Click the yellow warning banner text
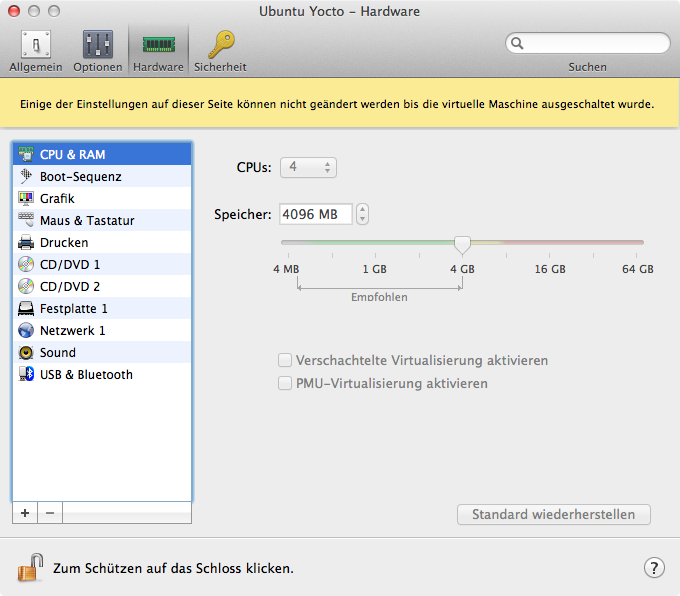The image size is (680, 596). click(x=337, y=104)
